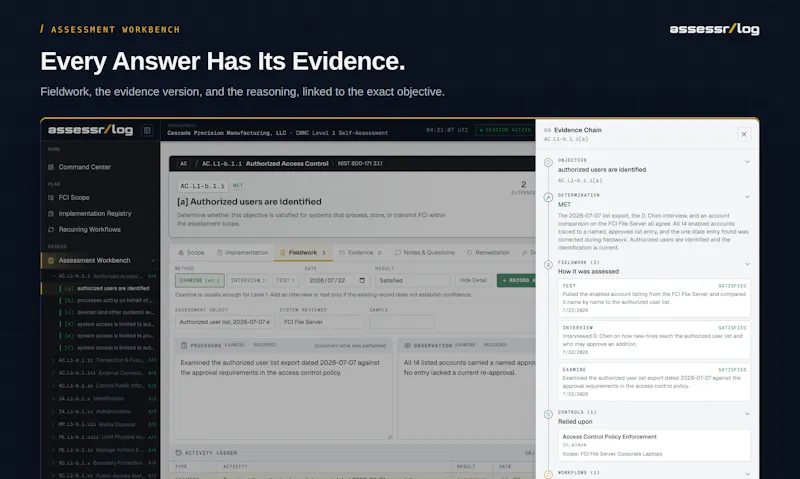Close the Evidence Chain panel
This screenshot has width=800, height=479.
744,134
